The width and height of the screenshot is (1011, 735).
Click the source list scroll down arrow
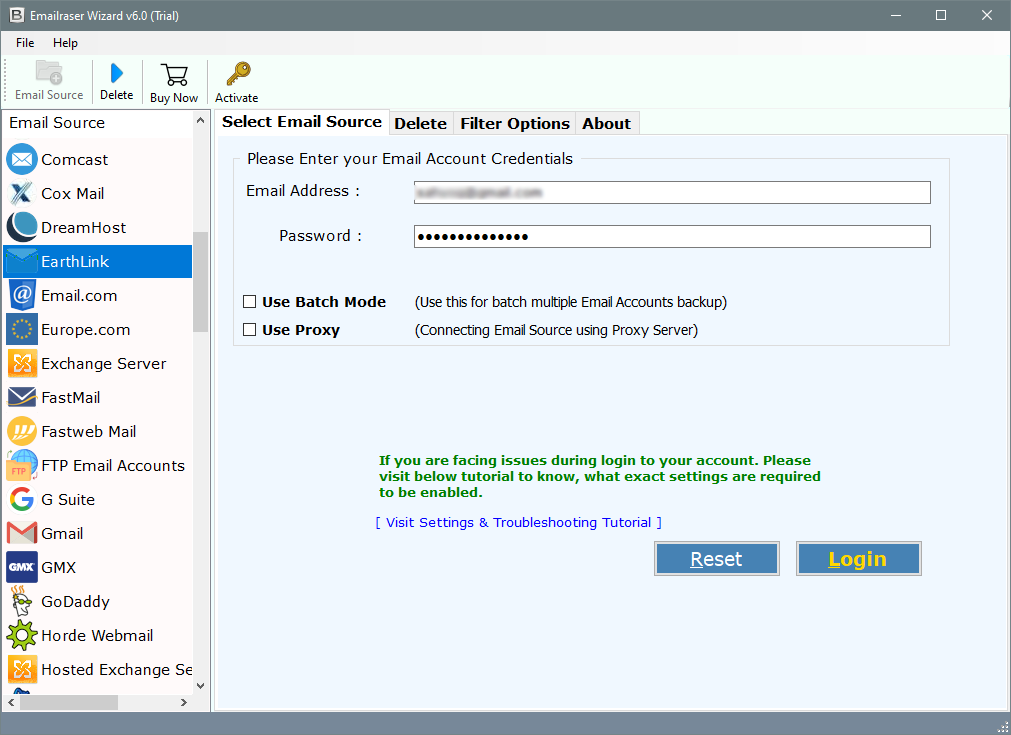click(201, 686)
